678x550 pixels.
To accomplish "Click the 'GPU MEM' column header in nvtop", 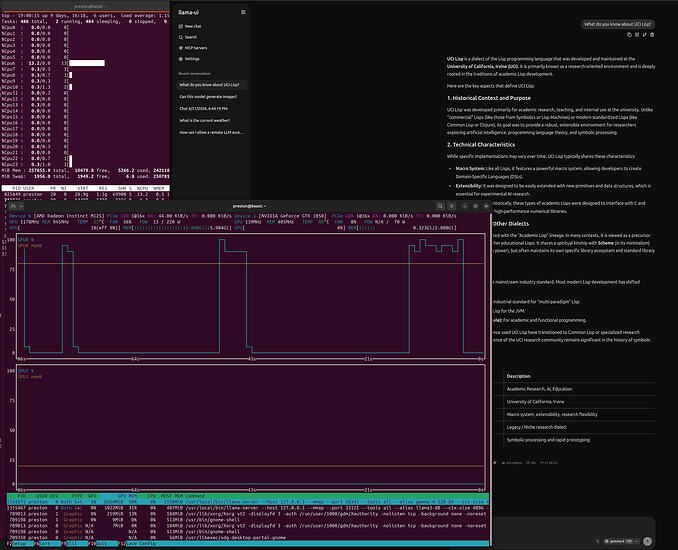I will click(127, 496).
